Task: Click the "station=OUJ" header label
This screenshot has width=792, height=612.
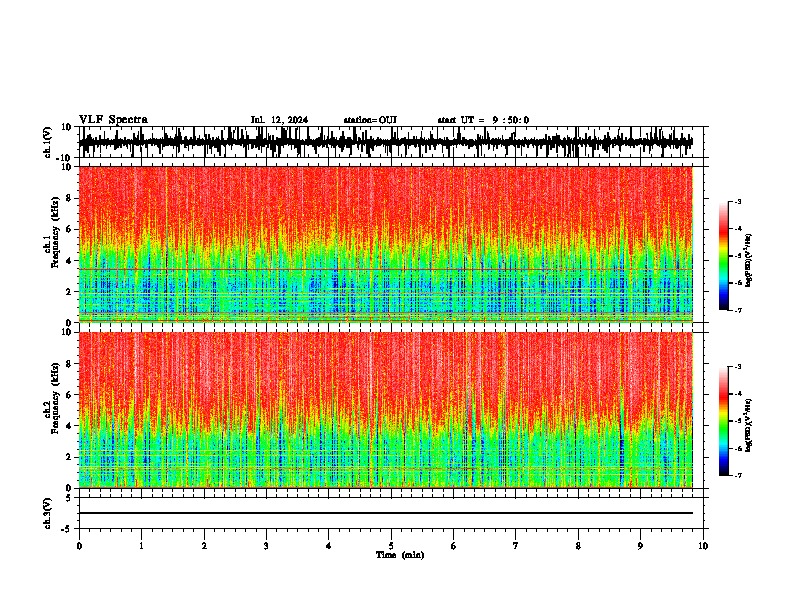Action: click(x=370, y=120)
